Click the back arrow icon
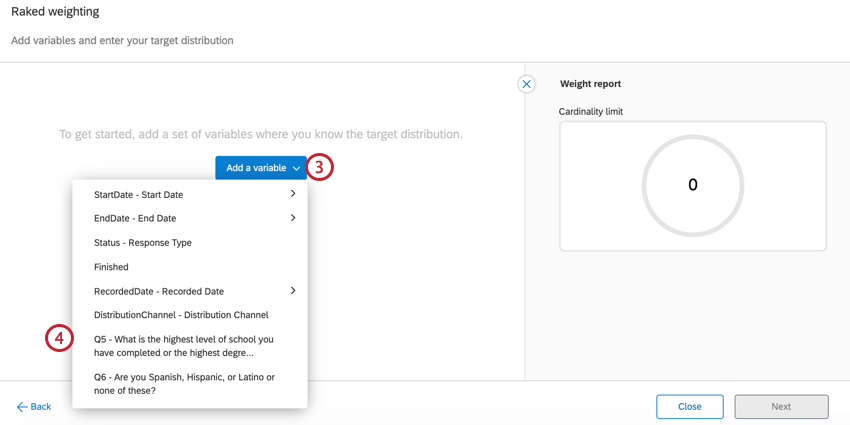Viewport: 850px width, 425px height. (22, 407)
